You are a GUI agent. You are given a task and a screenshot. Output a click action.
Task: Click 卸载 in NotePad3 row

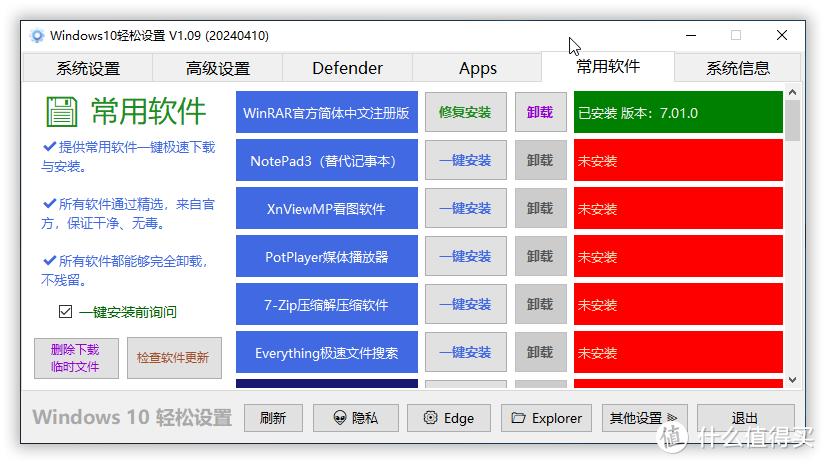540,160
